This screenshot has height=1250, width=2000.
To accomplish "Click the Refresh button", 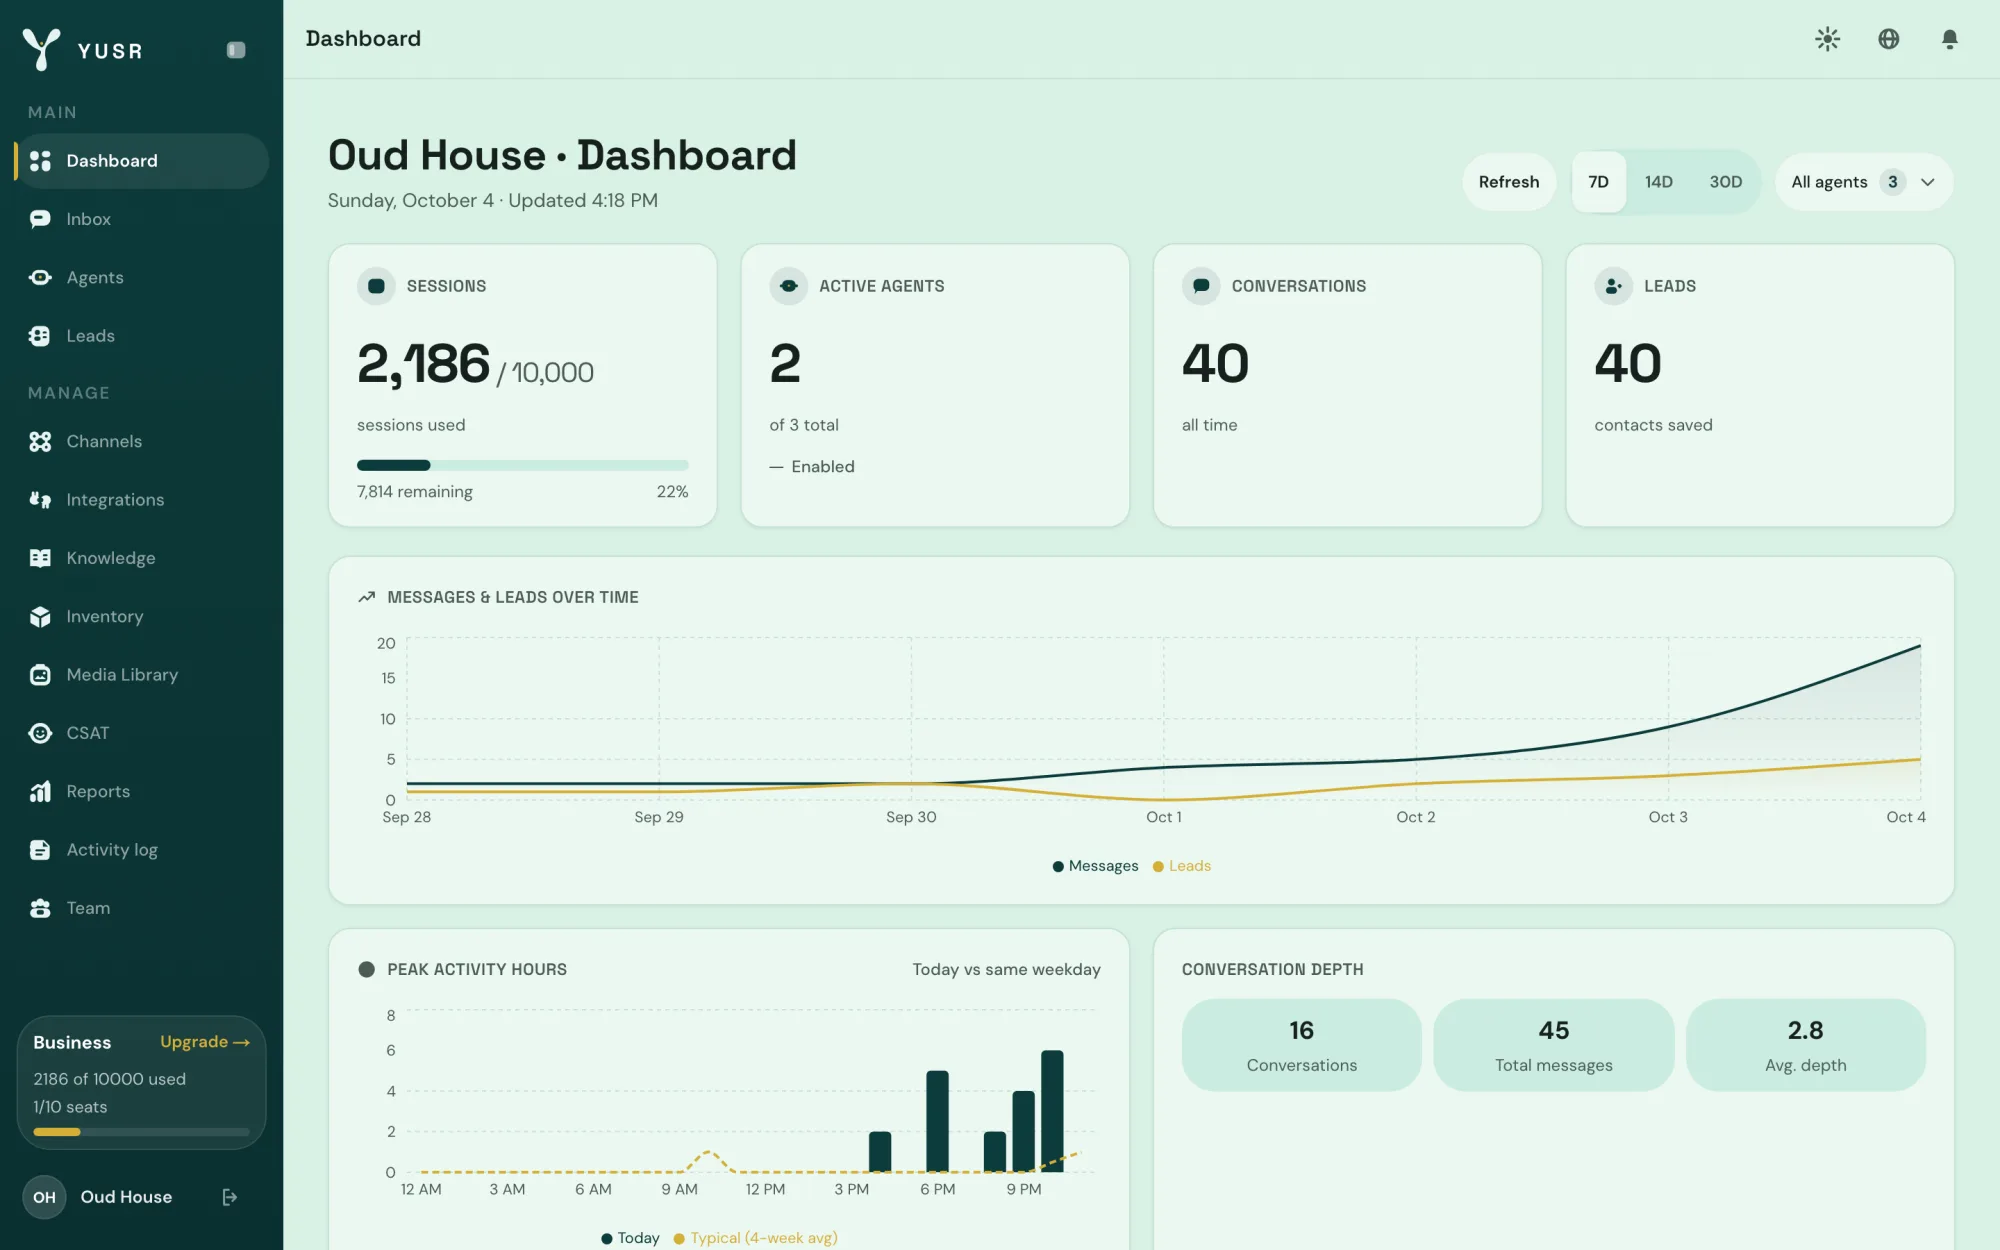I will click(x=1508, y=182).
